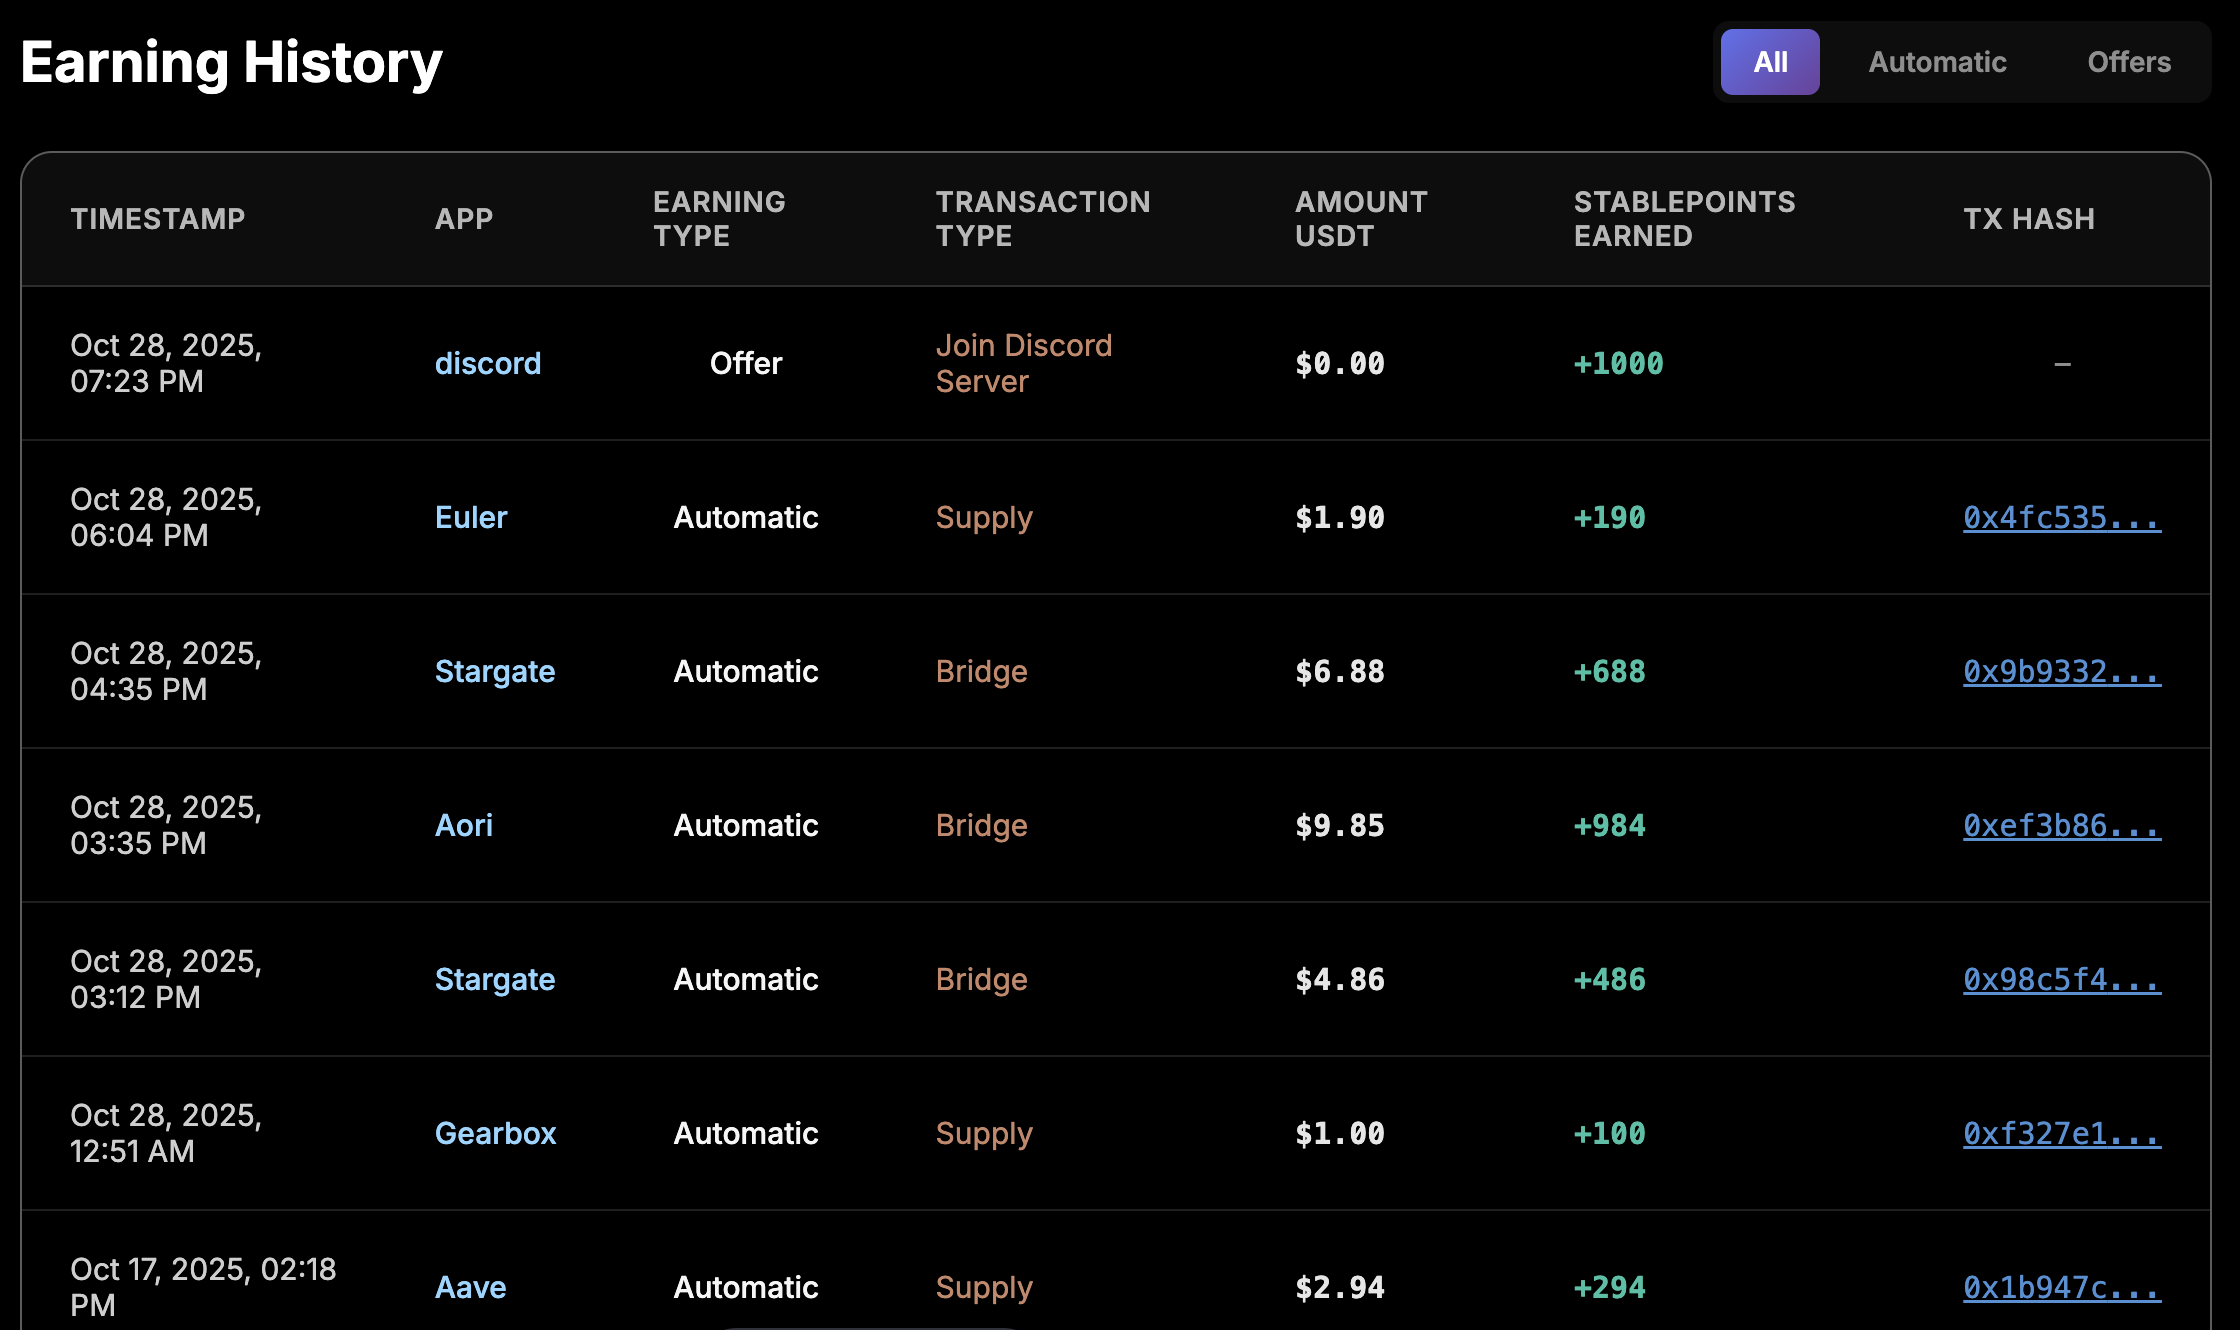Open the discord app link
This screenshot has width=2240, height=1330.
pos(488,363)
